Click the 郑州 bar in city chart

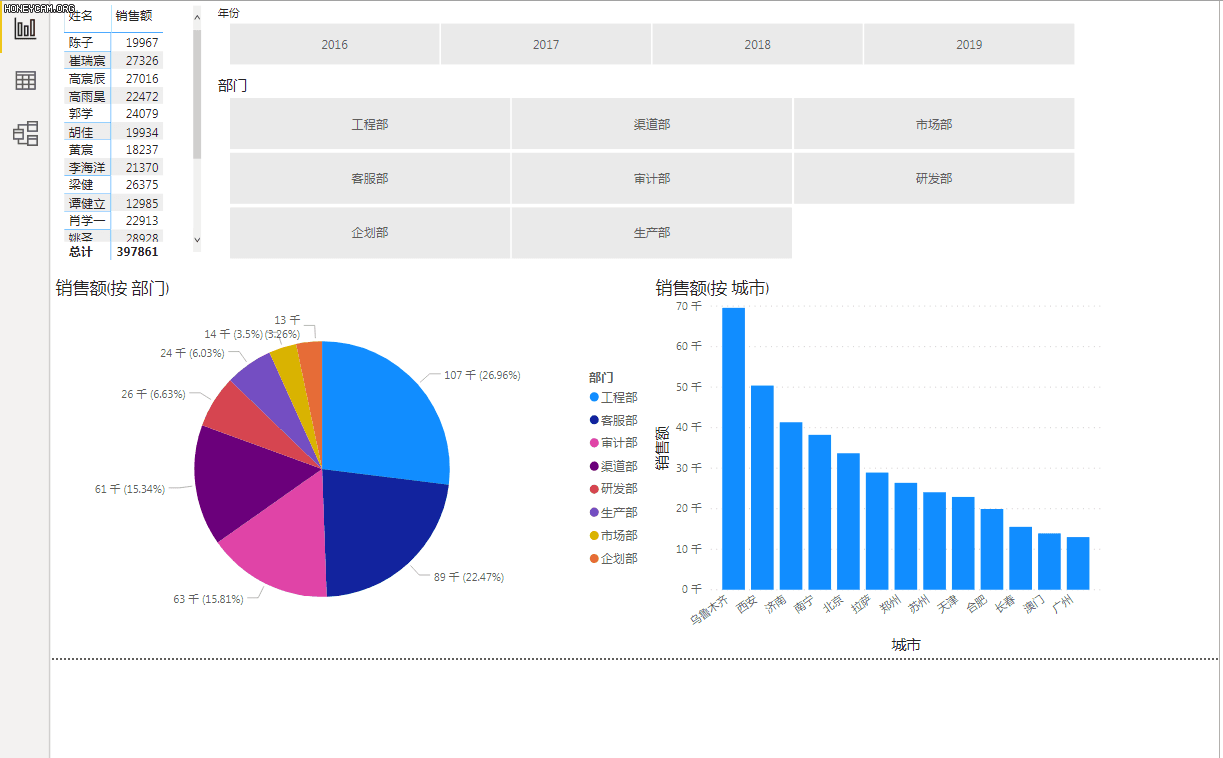pos(906,536)
